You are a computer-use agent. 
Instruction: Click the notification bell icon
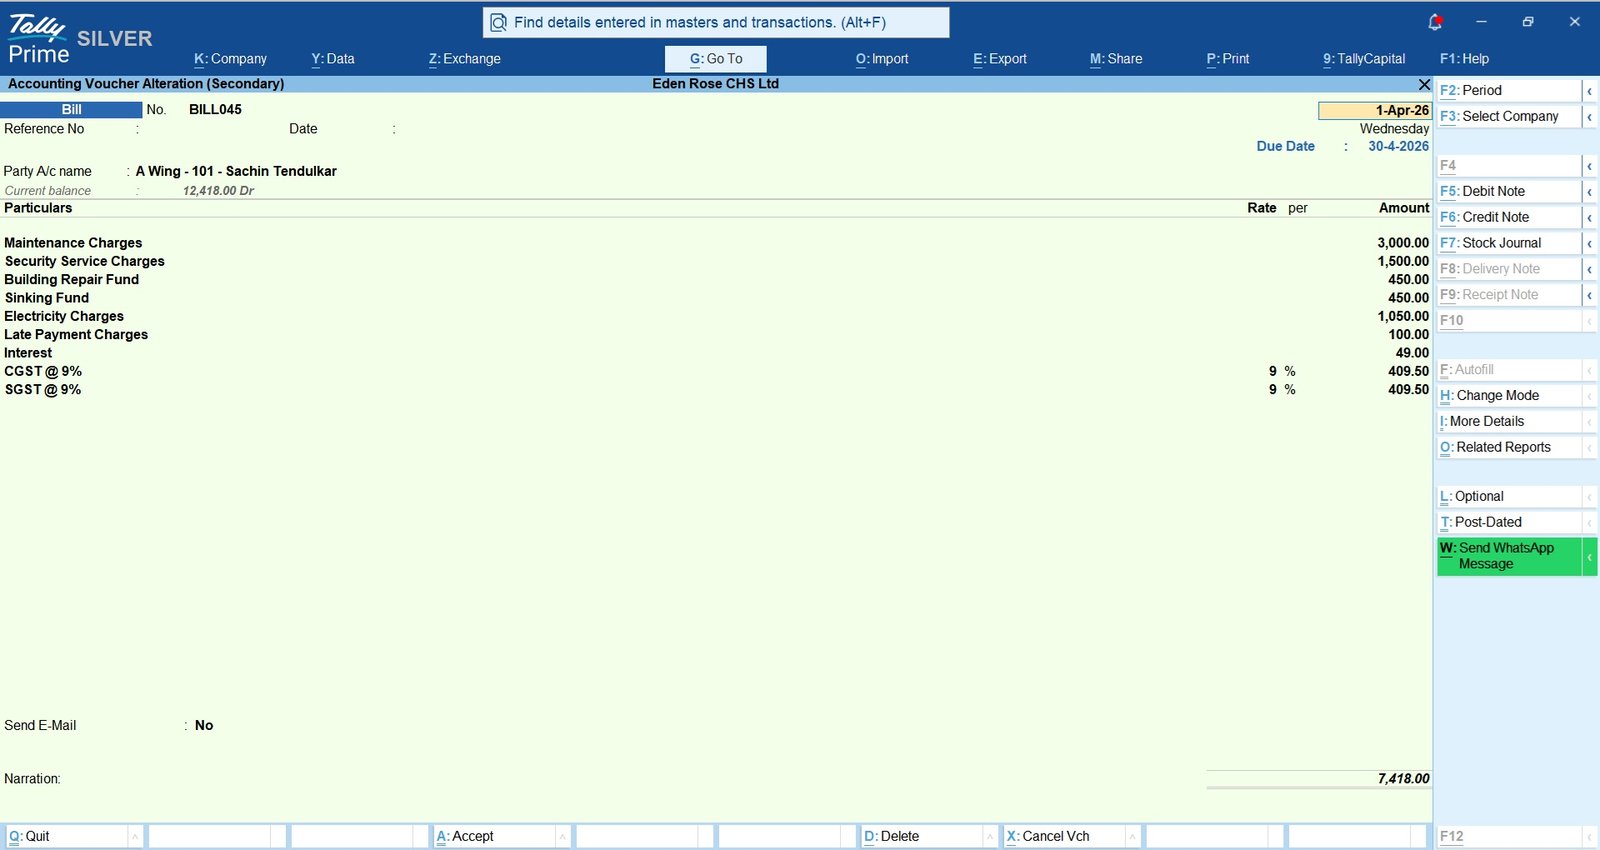[1435, 22]
